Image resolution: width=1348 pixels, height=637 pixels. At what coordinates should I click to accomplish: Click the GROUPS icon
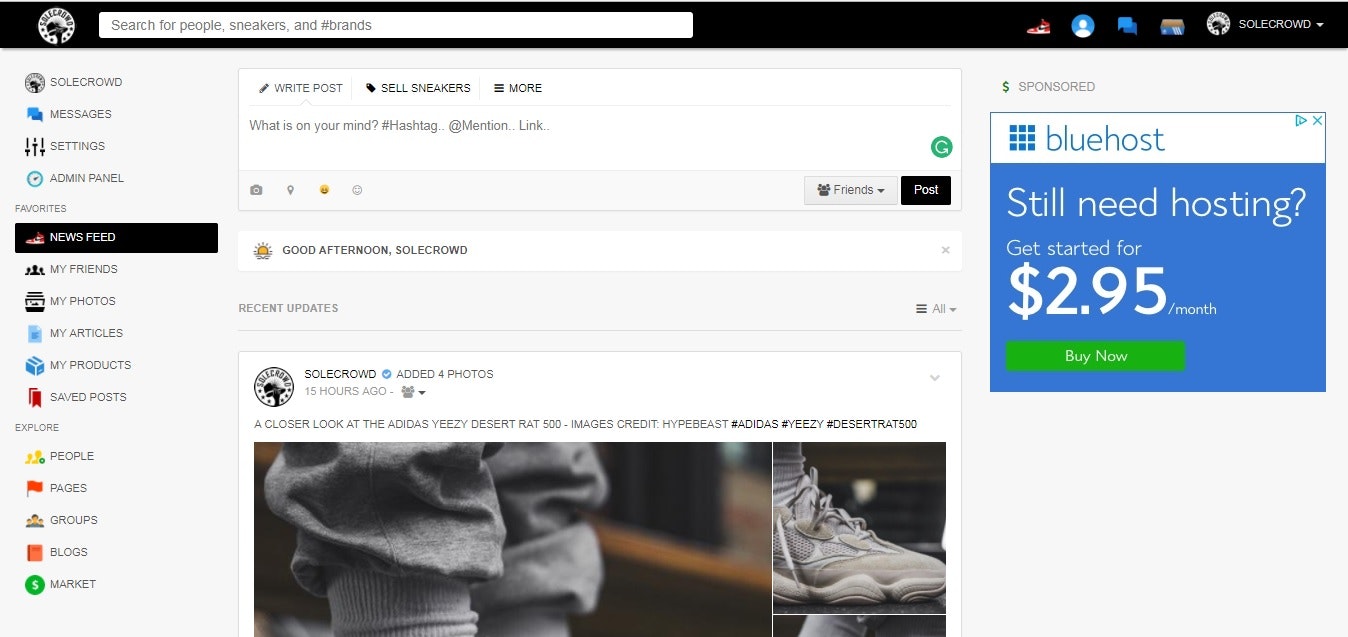pos(35,520)
